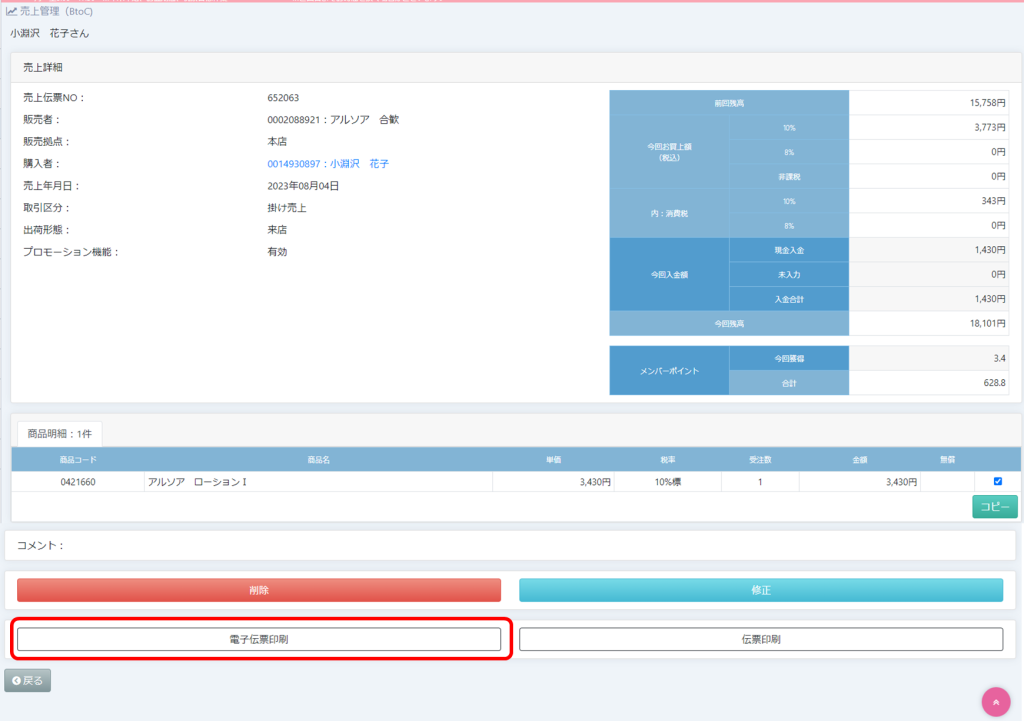The width and height of the screenshot is (1024, 721).
Task: Click the product name アルソア ローションI
Action: tap(197, 482)
